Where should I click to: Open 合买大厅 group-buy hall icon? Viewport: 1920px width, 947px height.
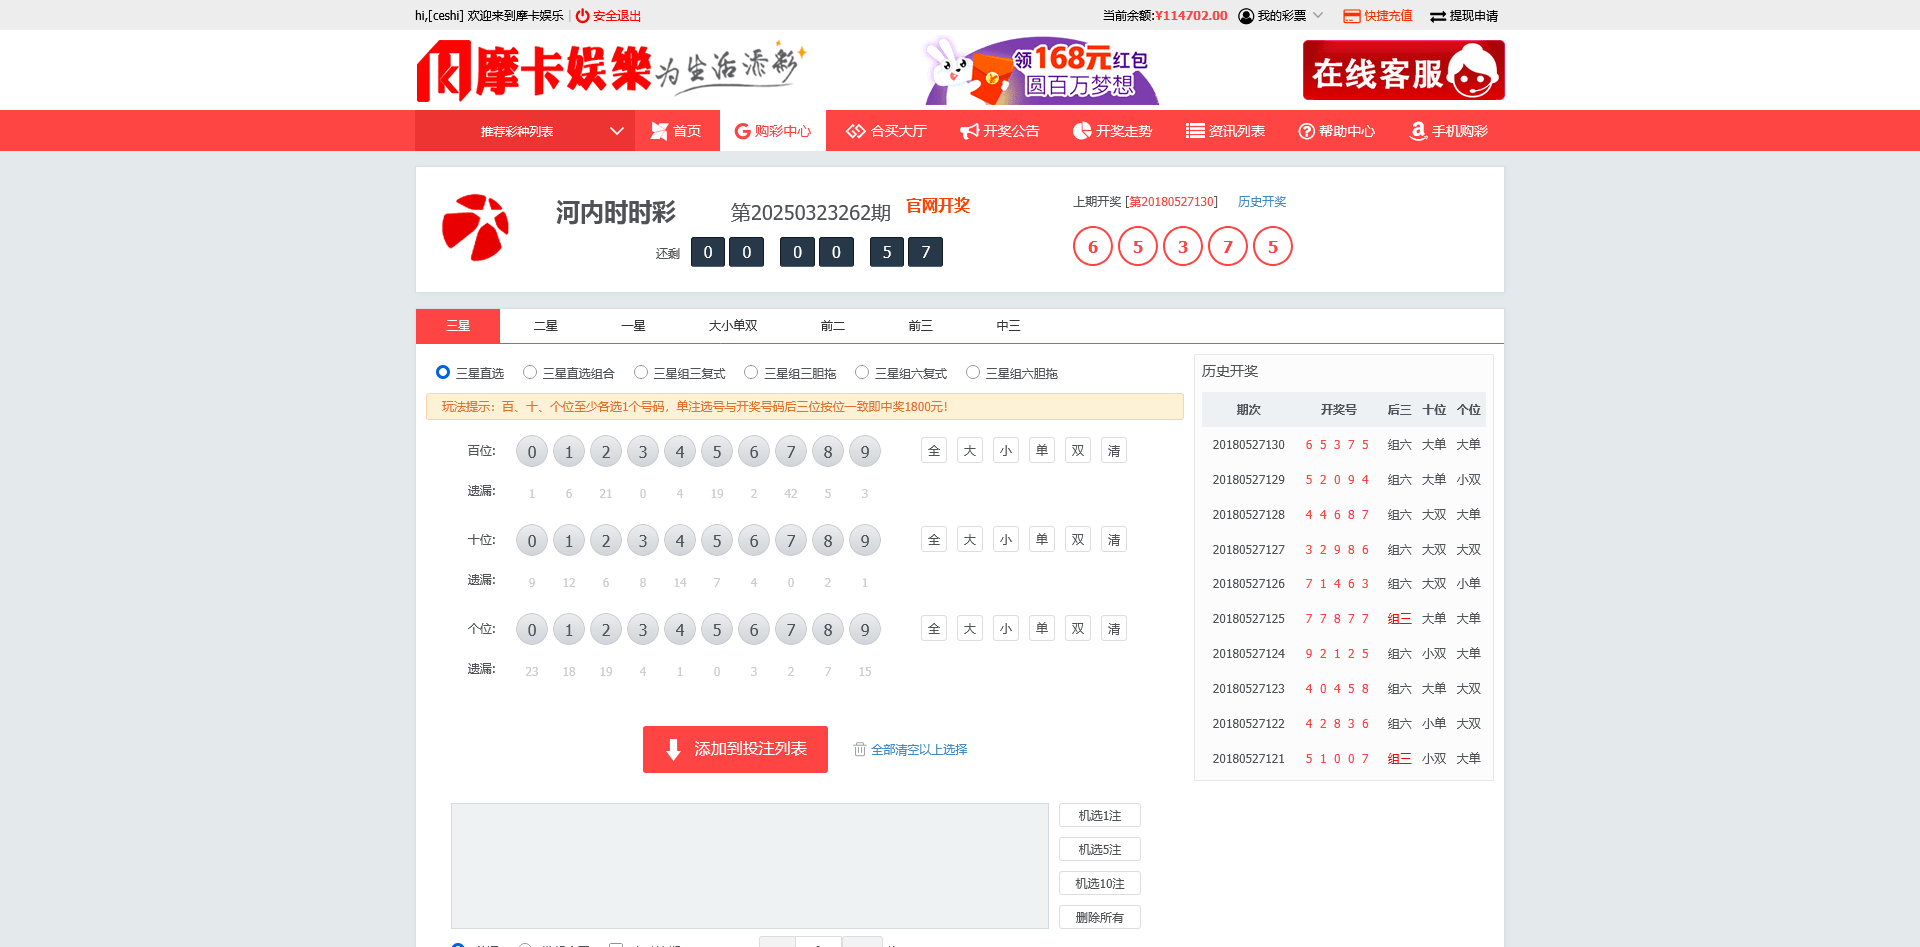pos(855,131)
